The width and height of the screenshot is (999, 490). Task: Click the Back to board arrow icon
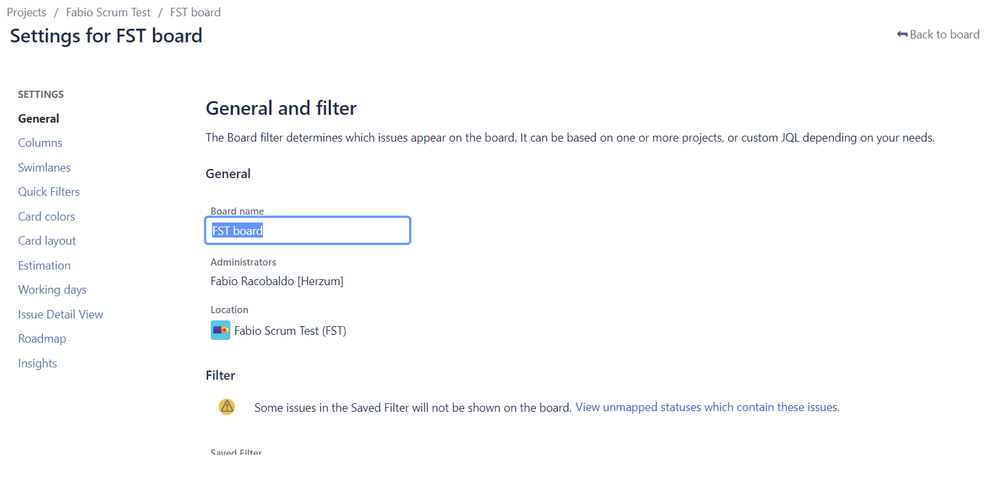pos(902,34)
